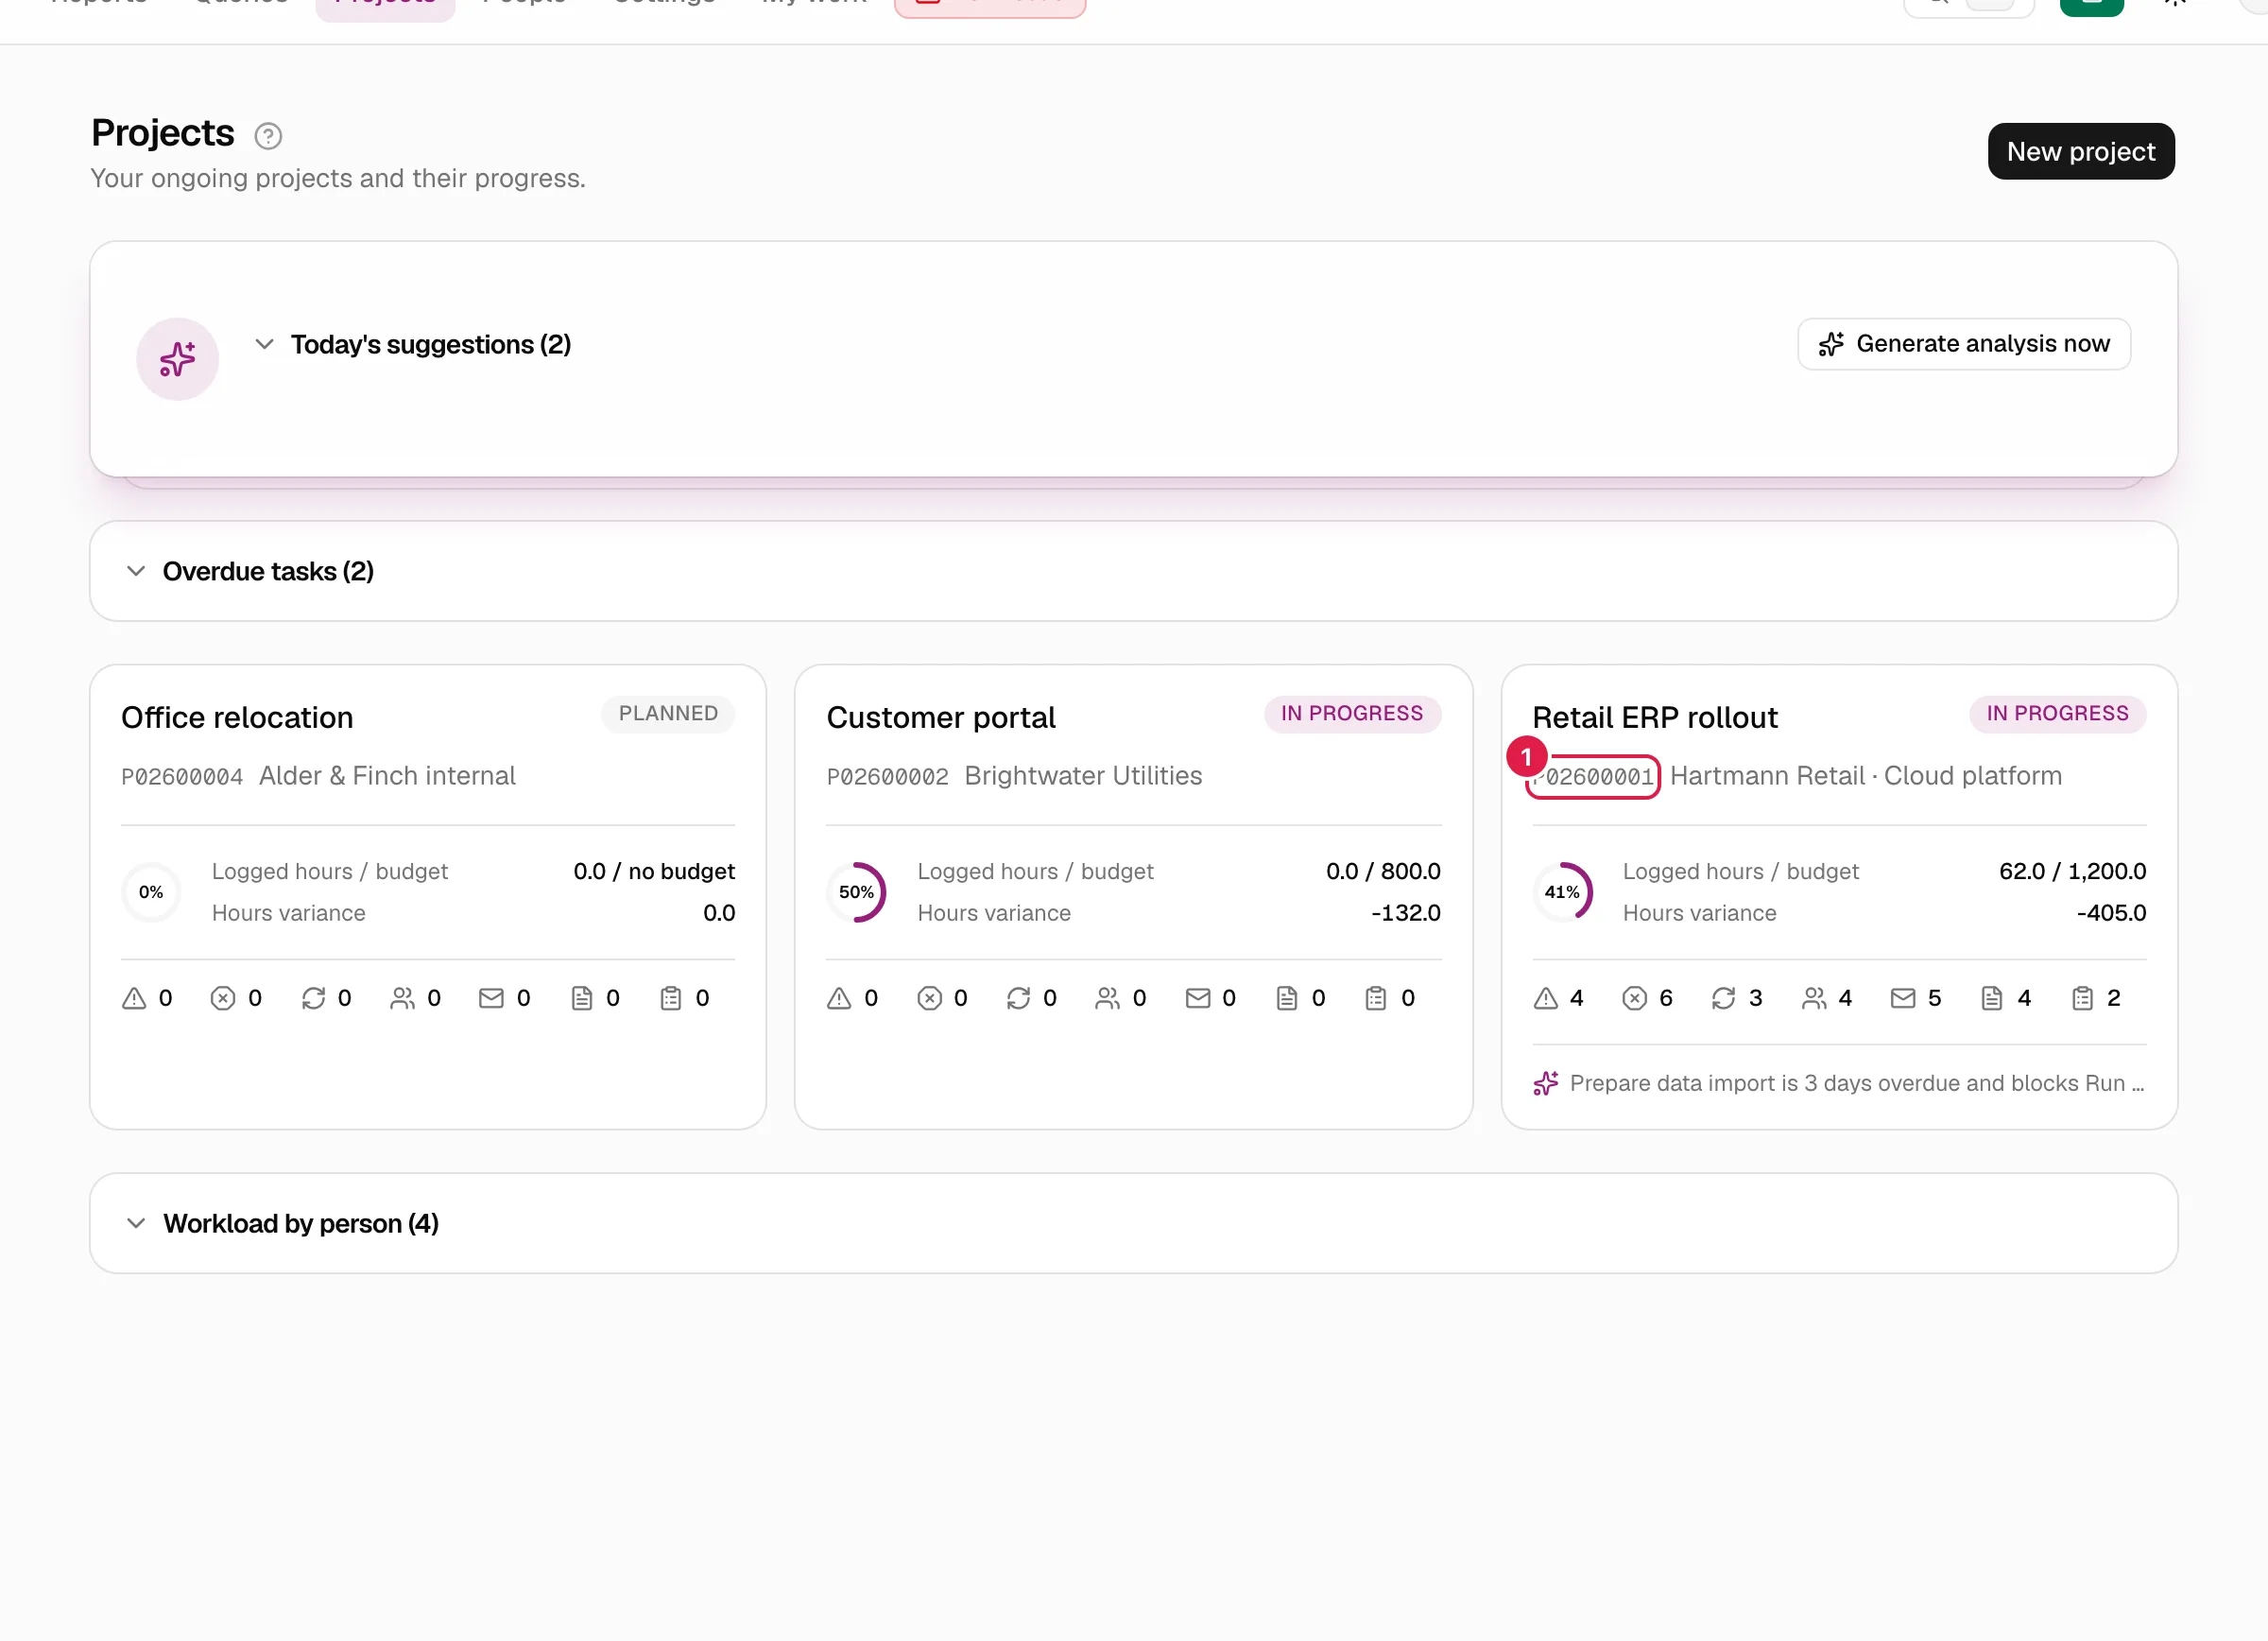Image resolution: width=2268 pixels, height=1641 pixels.
Task: Click project code P02600002
Action: coord(887,777)
